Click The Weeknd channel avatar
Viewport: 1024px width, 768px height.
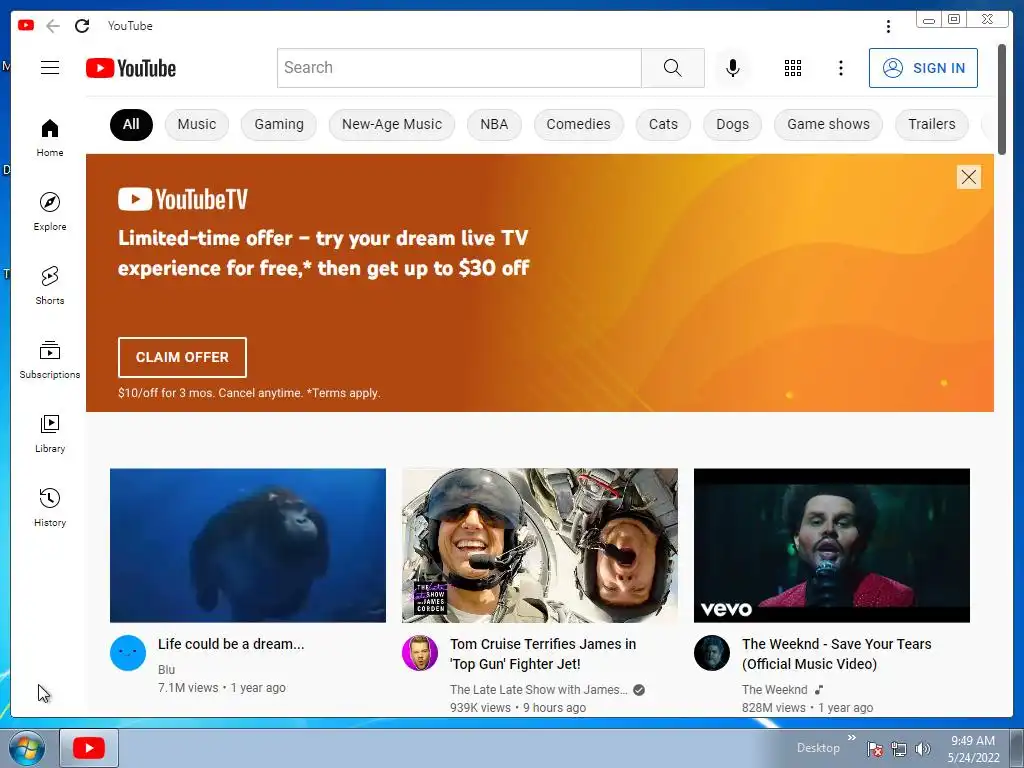pyautogui.click(x=712, y=653)
